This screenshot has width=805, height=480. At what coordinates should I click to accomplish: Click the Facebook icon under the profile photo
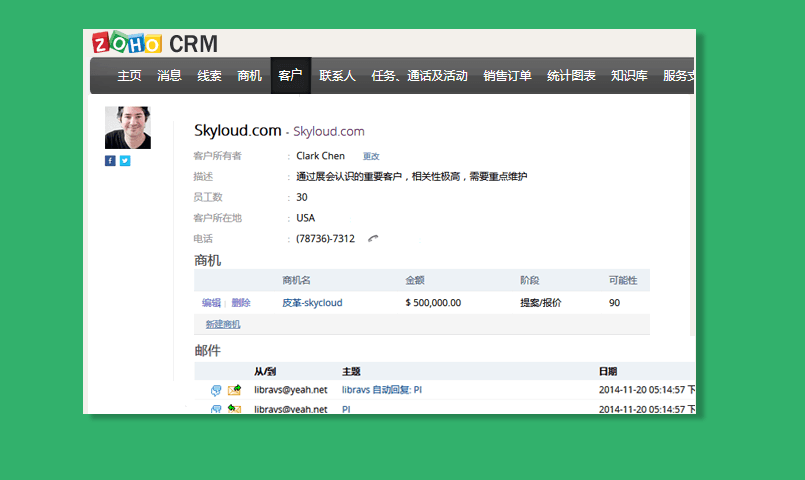110,161
